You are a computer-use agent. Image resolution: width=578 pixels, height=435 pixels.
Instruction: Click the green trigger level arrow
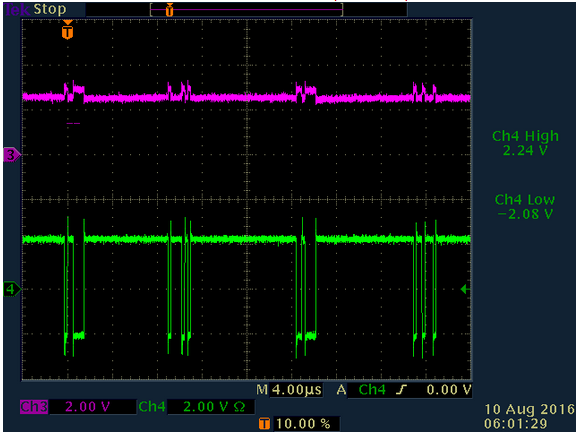(x=465, y=289)
